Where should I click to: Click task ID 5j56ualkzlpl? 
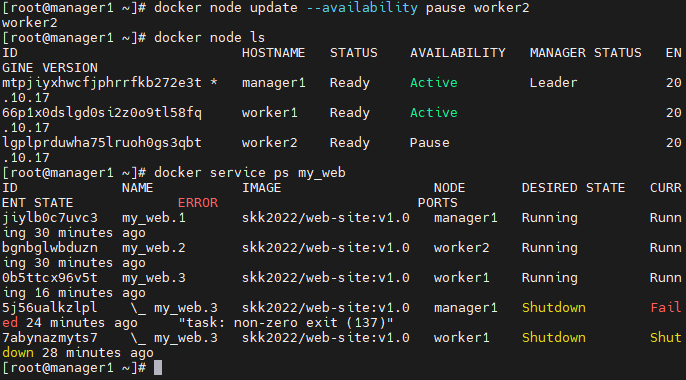(50, 308)
